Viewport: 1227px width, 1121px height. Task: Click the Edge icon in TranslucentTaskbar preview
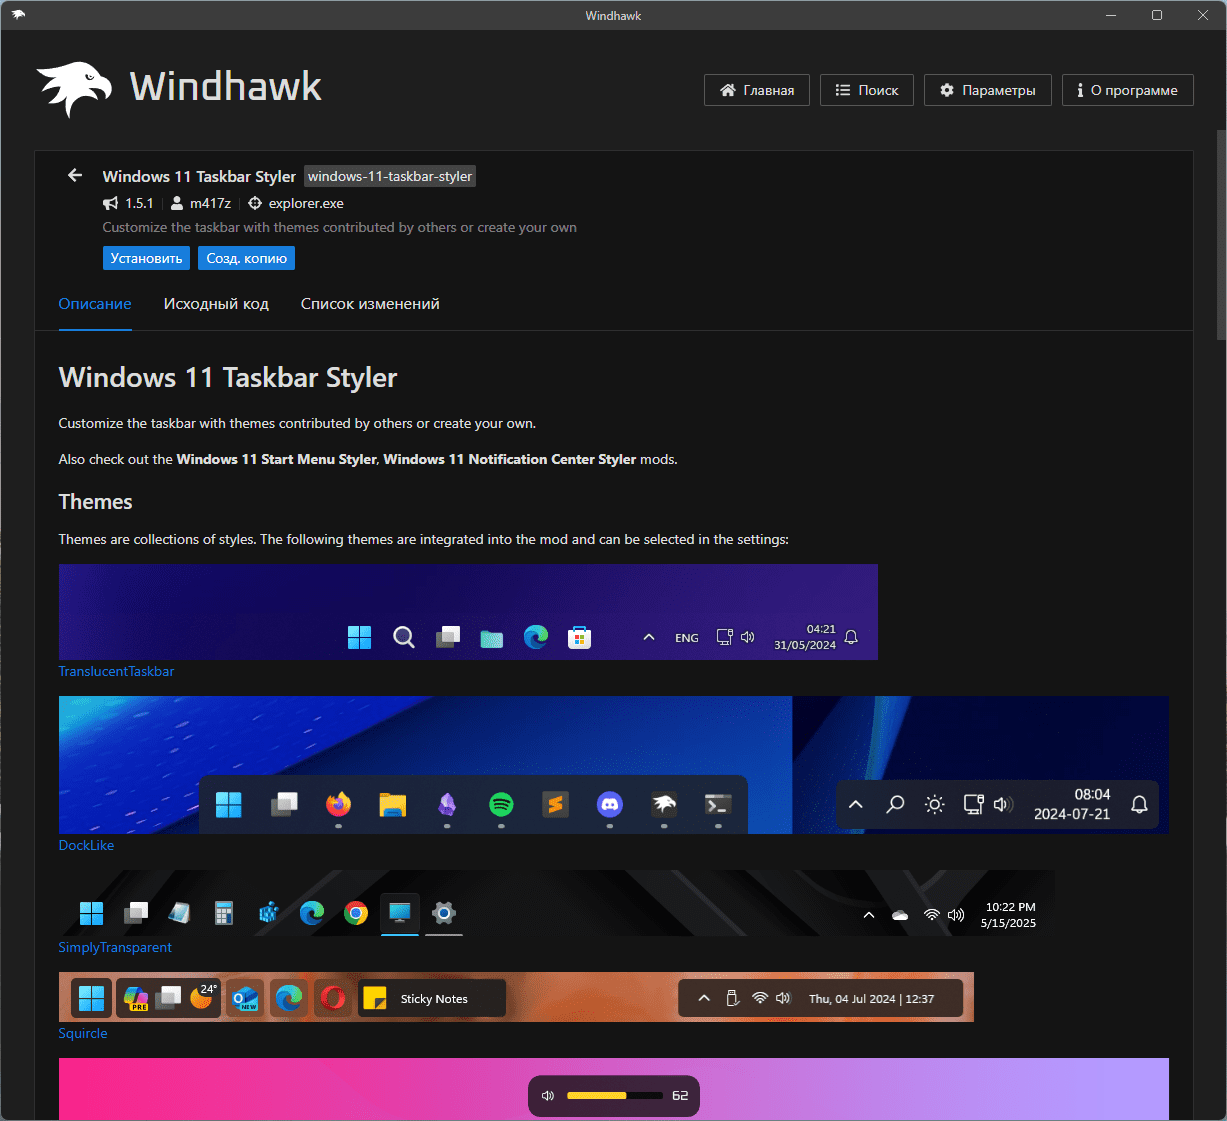[536, 637]
